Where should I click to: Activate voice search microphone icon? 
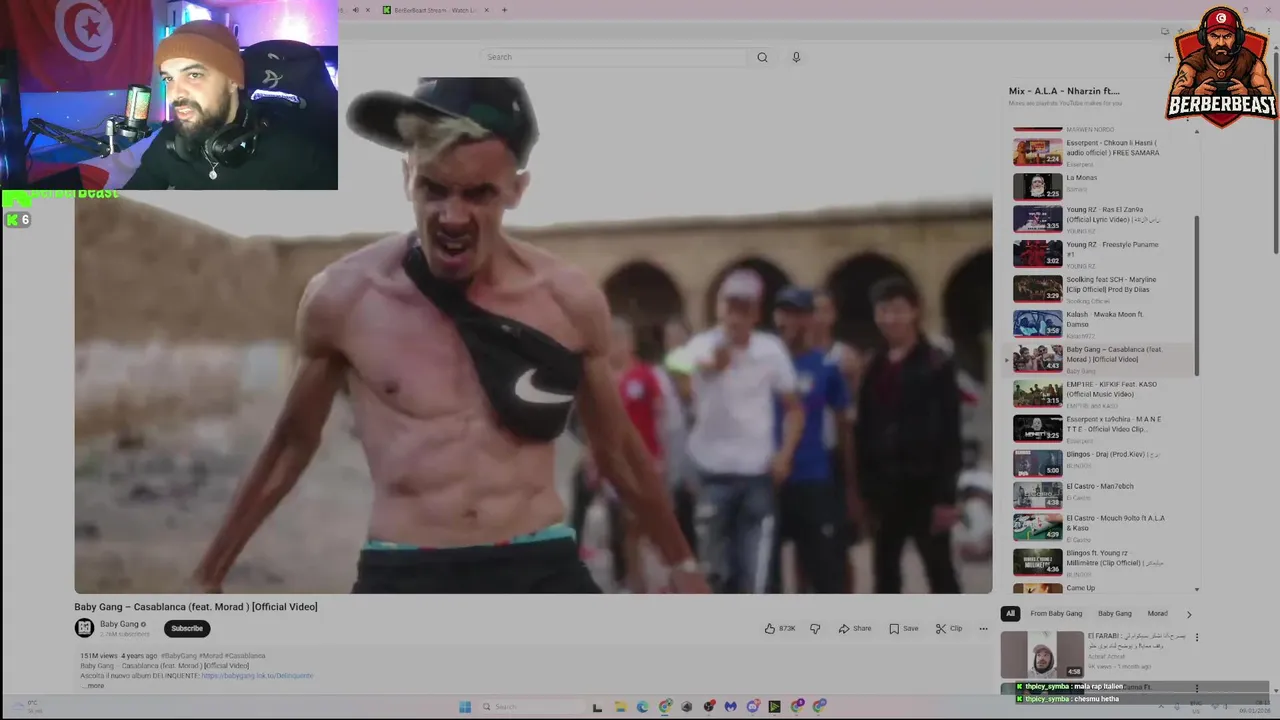coord(796,57)
